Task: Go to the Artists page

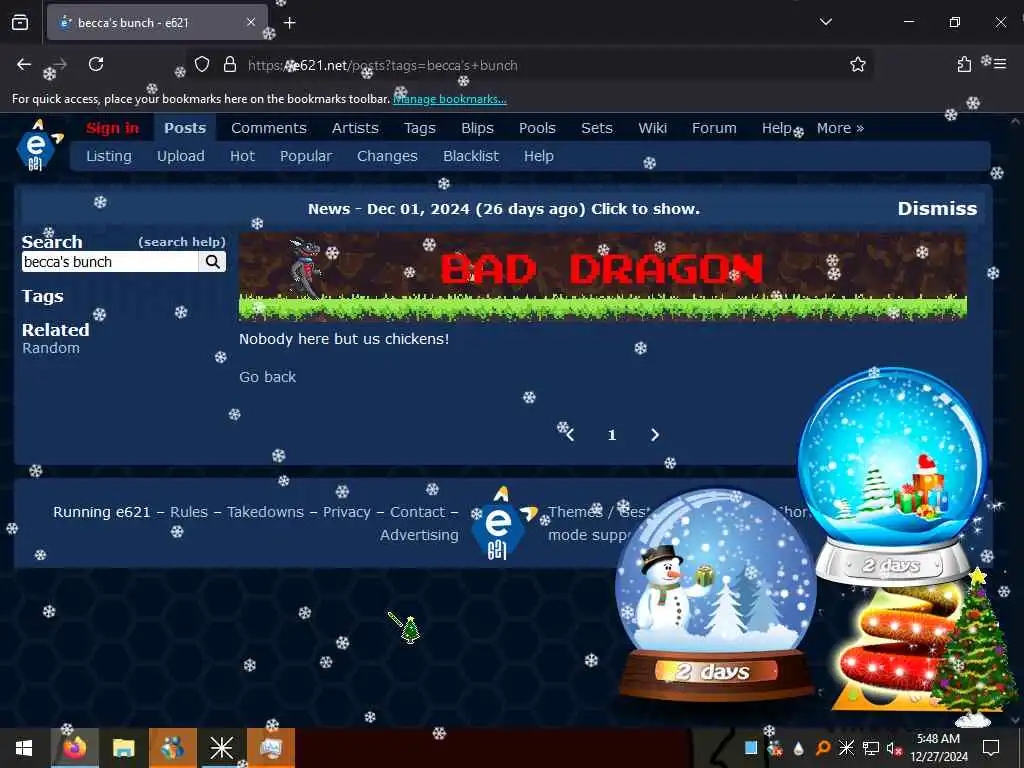Action: click(355, 128)
